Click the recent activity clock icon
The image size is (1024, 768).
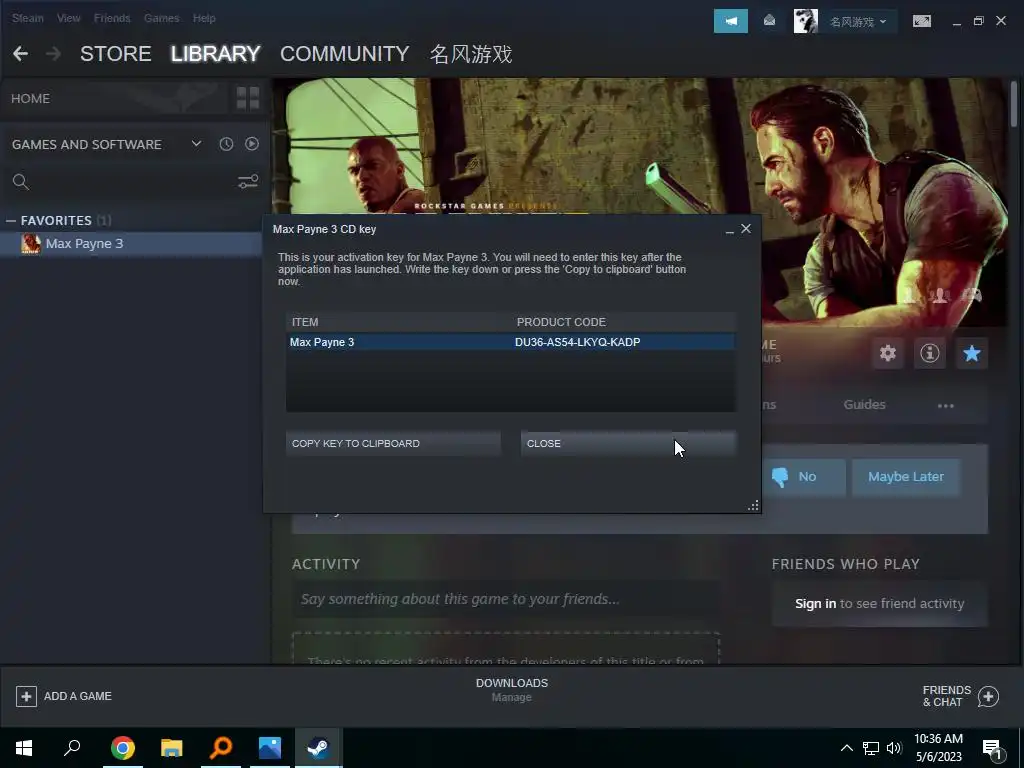[x=226, y=144]
